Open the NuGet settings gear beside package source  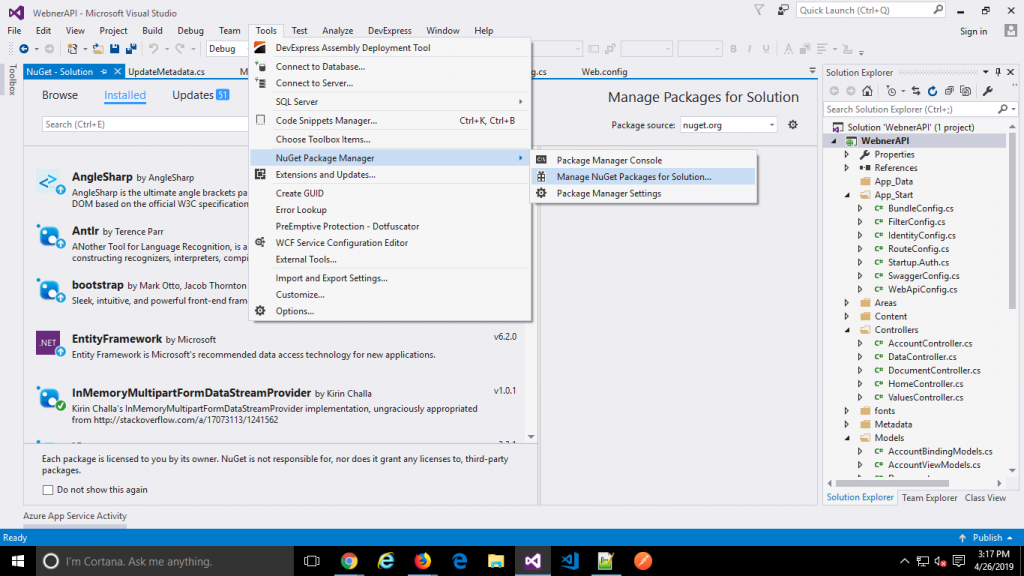[x=793, y=124]
